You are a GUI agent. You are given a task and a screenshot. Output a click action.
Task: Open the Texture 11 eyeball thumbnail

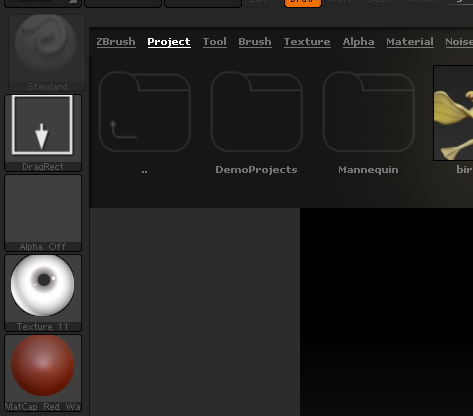click(x=43, y=293)
